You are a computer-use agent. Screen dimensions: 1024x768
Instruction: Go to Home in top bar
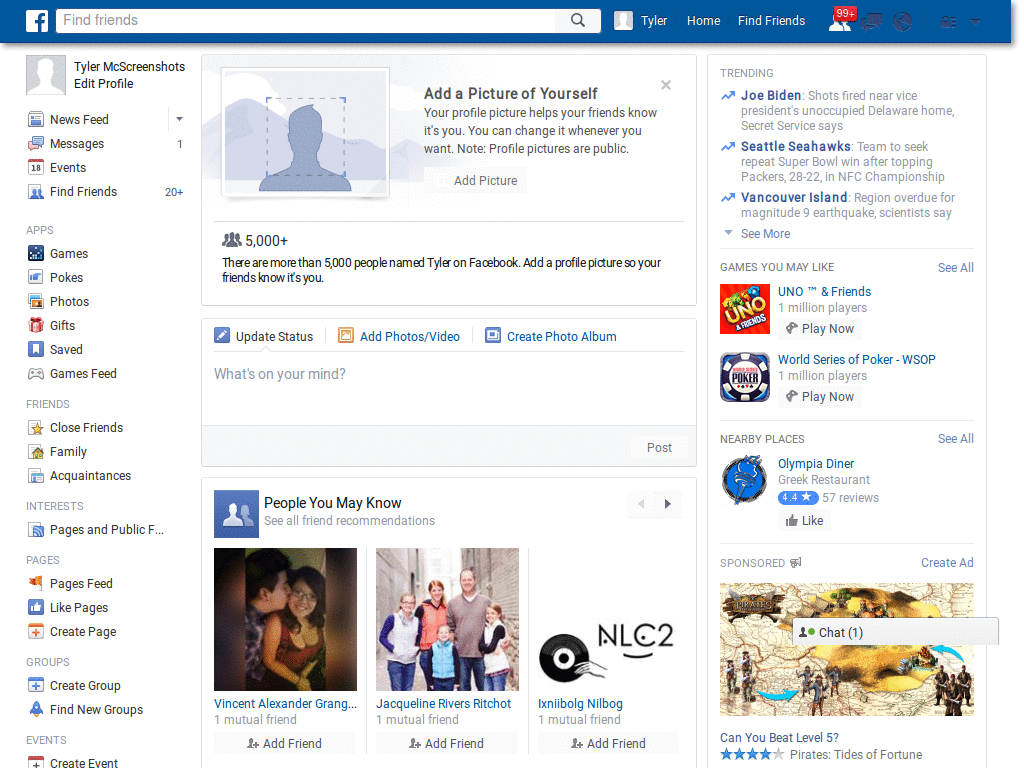pyautogui.click(x=703, y=21)
